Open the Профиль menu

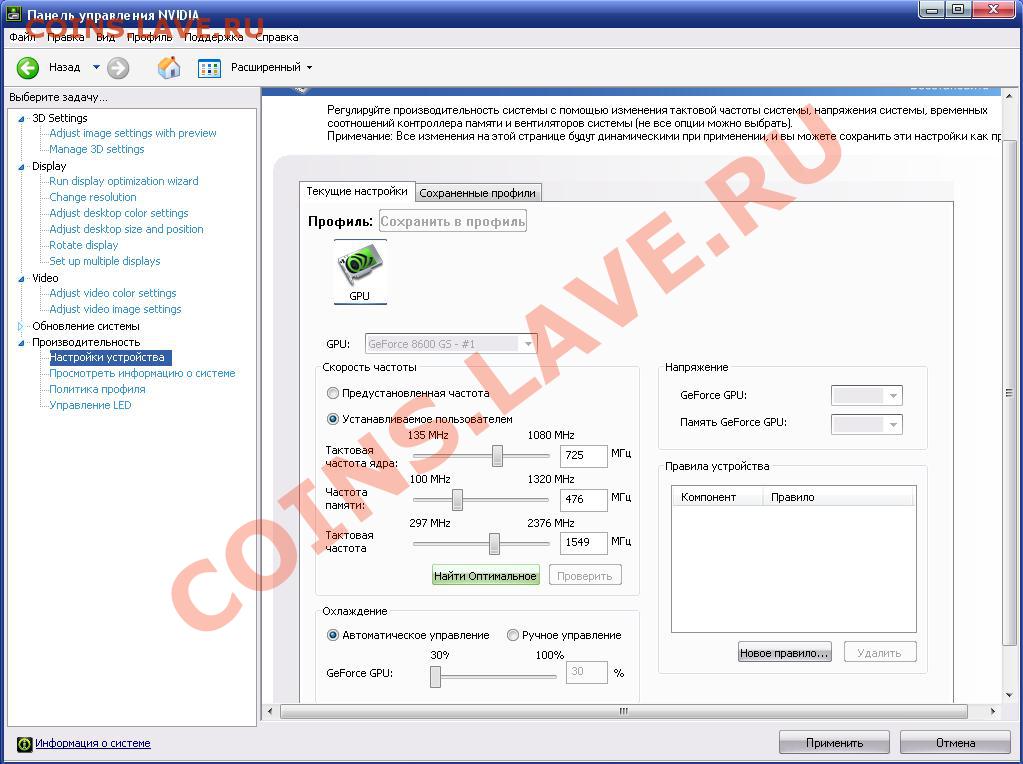149,37
